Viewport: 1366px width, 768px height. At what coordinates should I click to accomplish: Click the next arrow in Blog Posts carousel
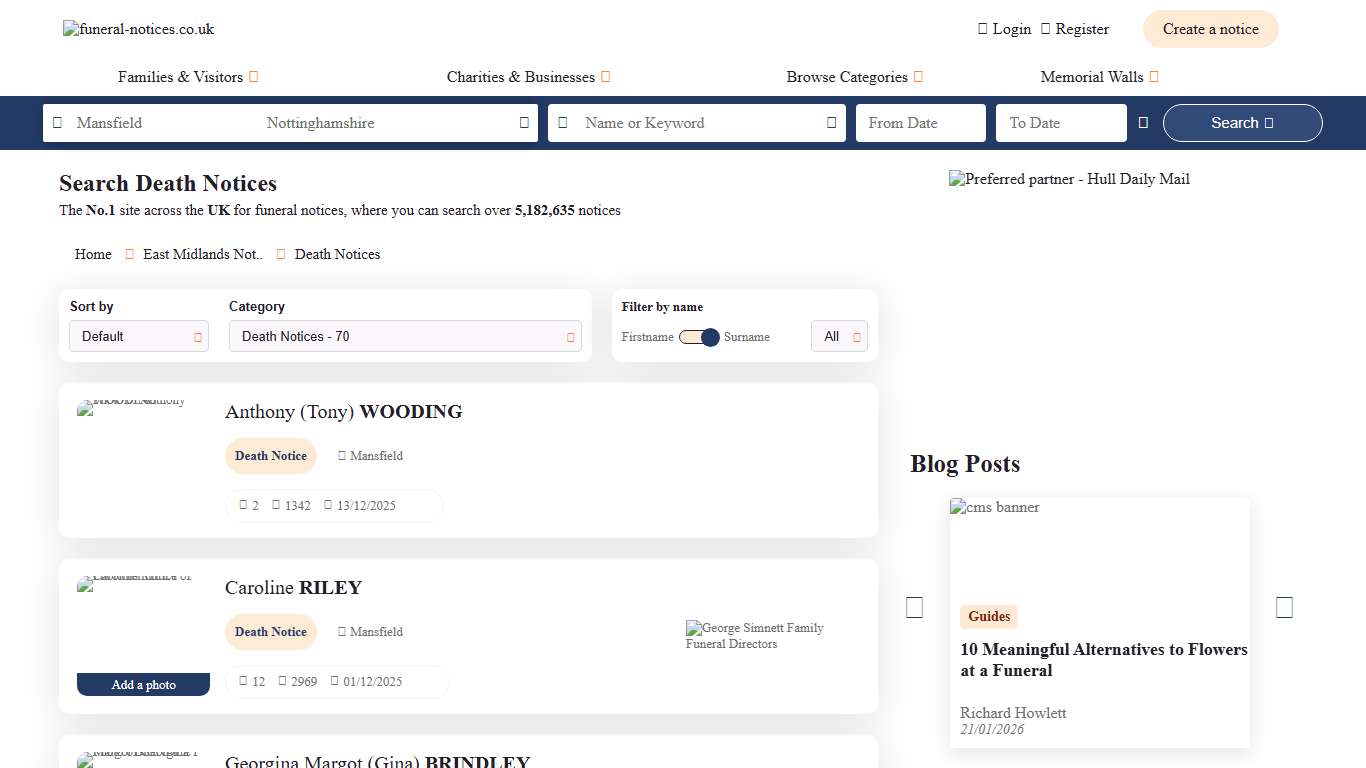click(x=1284, y=607)
